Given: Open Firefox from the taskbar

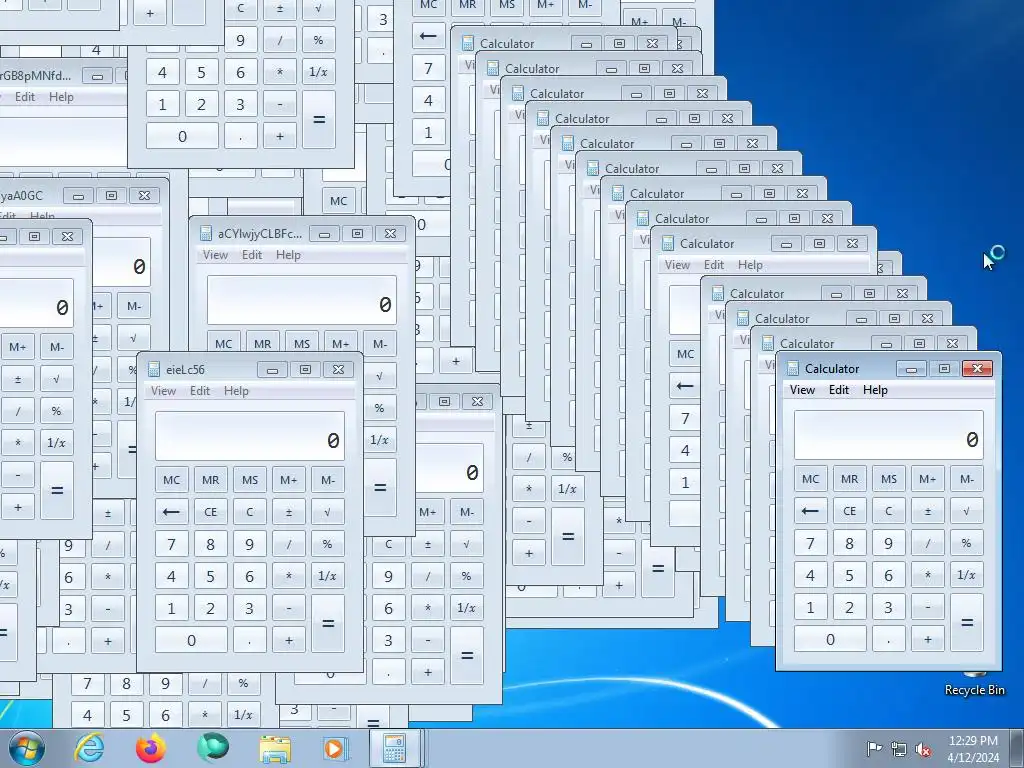Looking at the screenshot, I should point(150,748).
